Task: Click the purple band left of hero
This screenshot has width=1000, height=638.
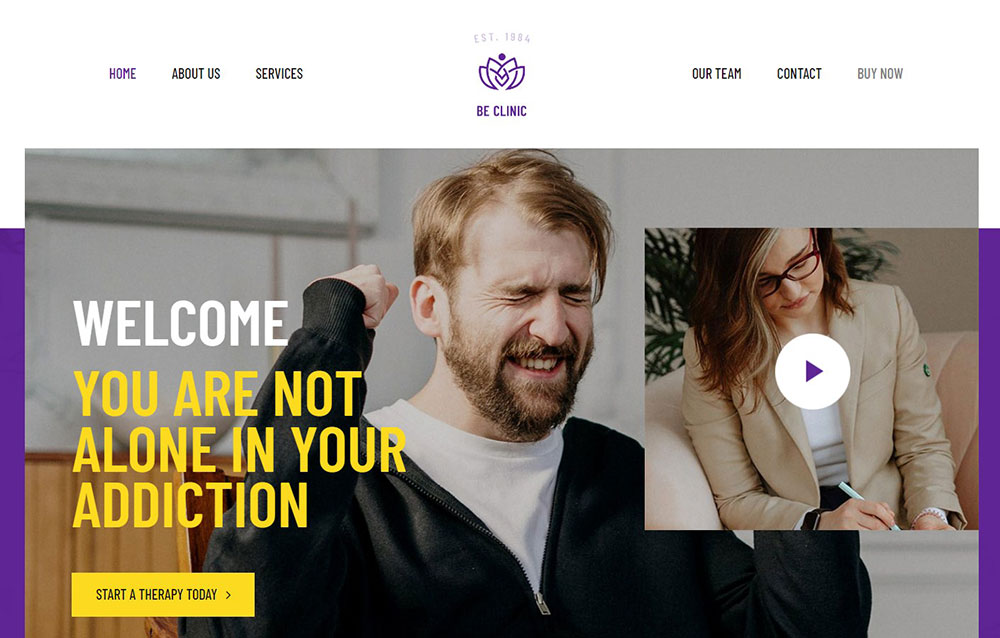Action: (x=12, y=433)
